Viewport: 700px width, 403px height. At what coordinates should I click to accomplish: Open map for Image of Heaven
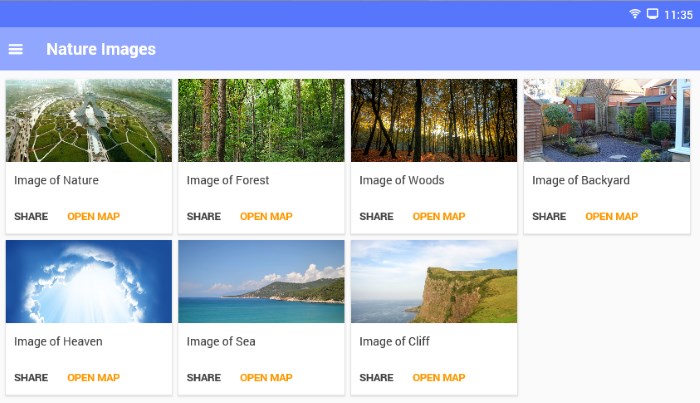pos(93,378)
